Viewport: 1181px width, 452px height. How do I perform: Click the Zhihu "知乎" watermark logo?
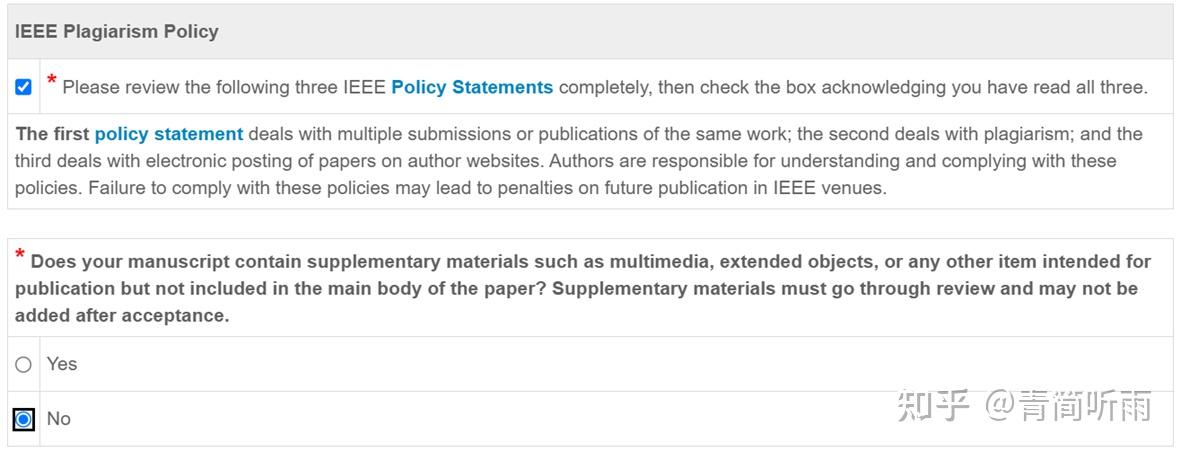(933, 406)
